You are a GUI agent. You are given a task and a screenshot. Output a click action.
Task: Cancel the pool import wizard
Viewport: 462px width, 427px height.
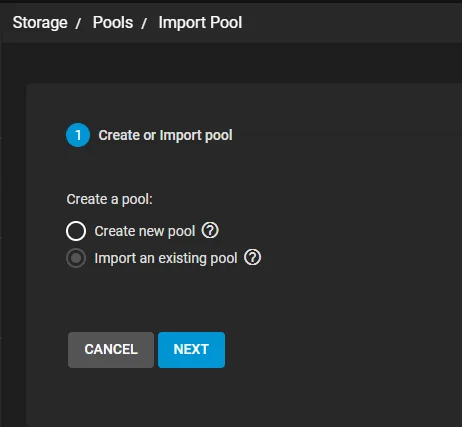click(111, 350)
